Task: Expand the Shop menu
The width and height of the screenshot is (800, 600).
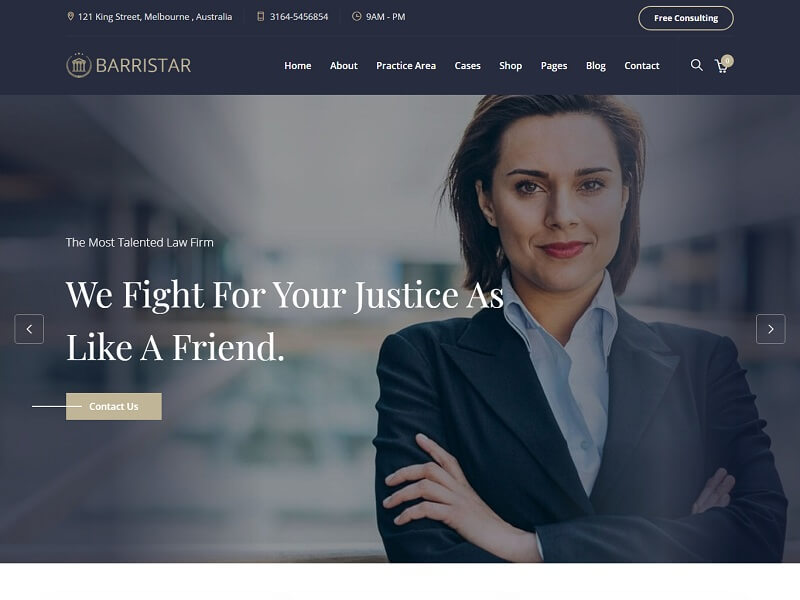Action: click(x=510, y=66)
